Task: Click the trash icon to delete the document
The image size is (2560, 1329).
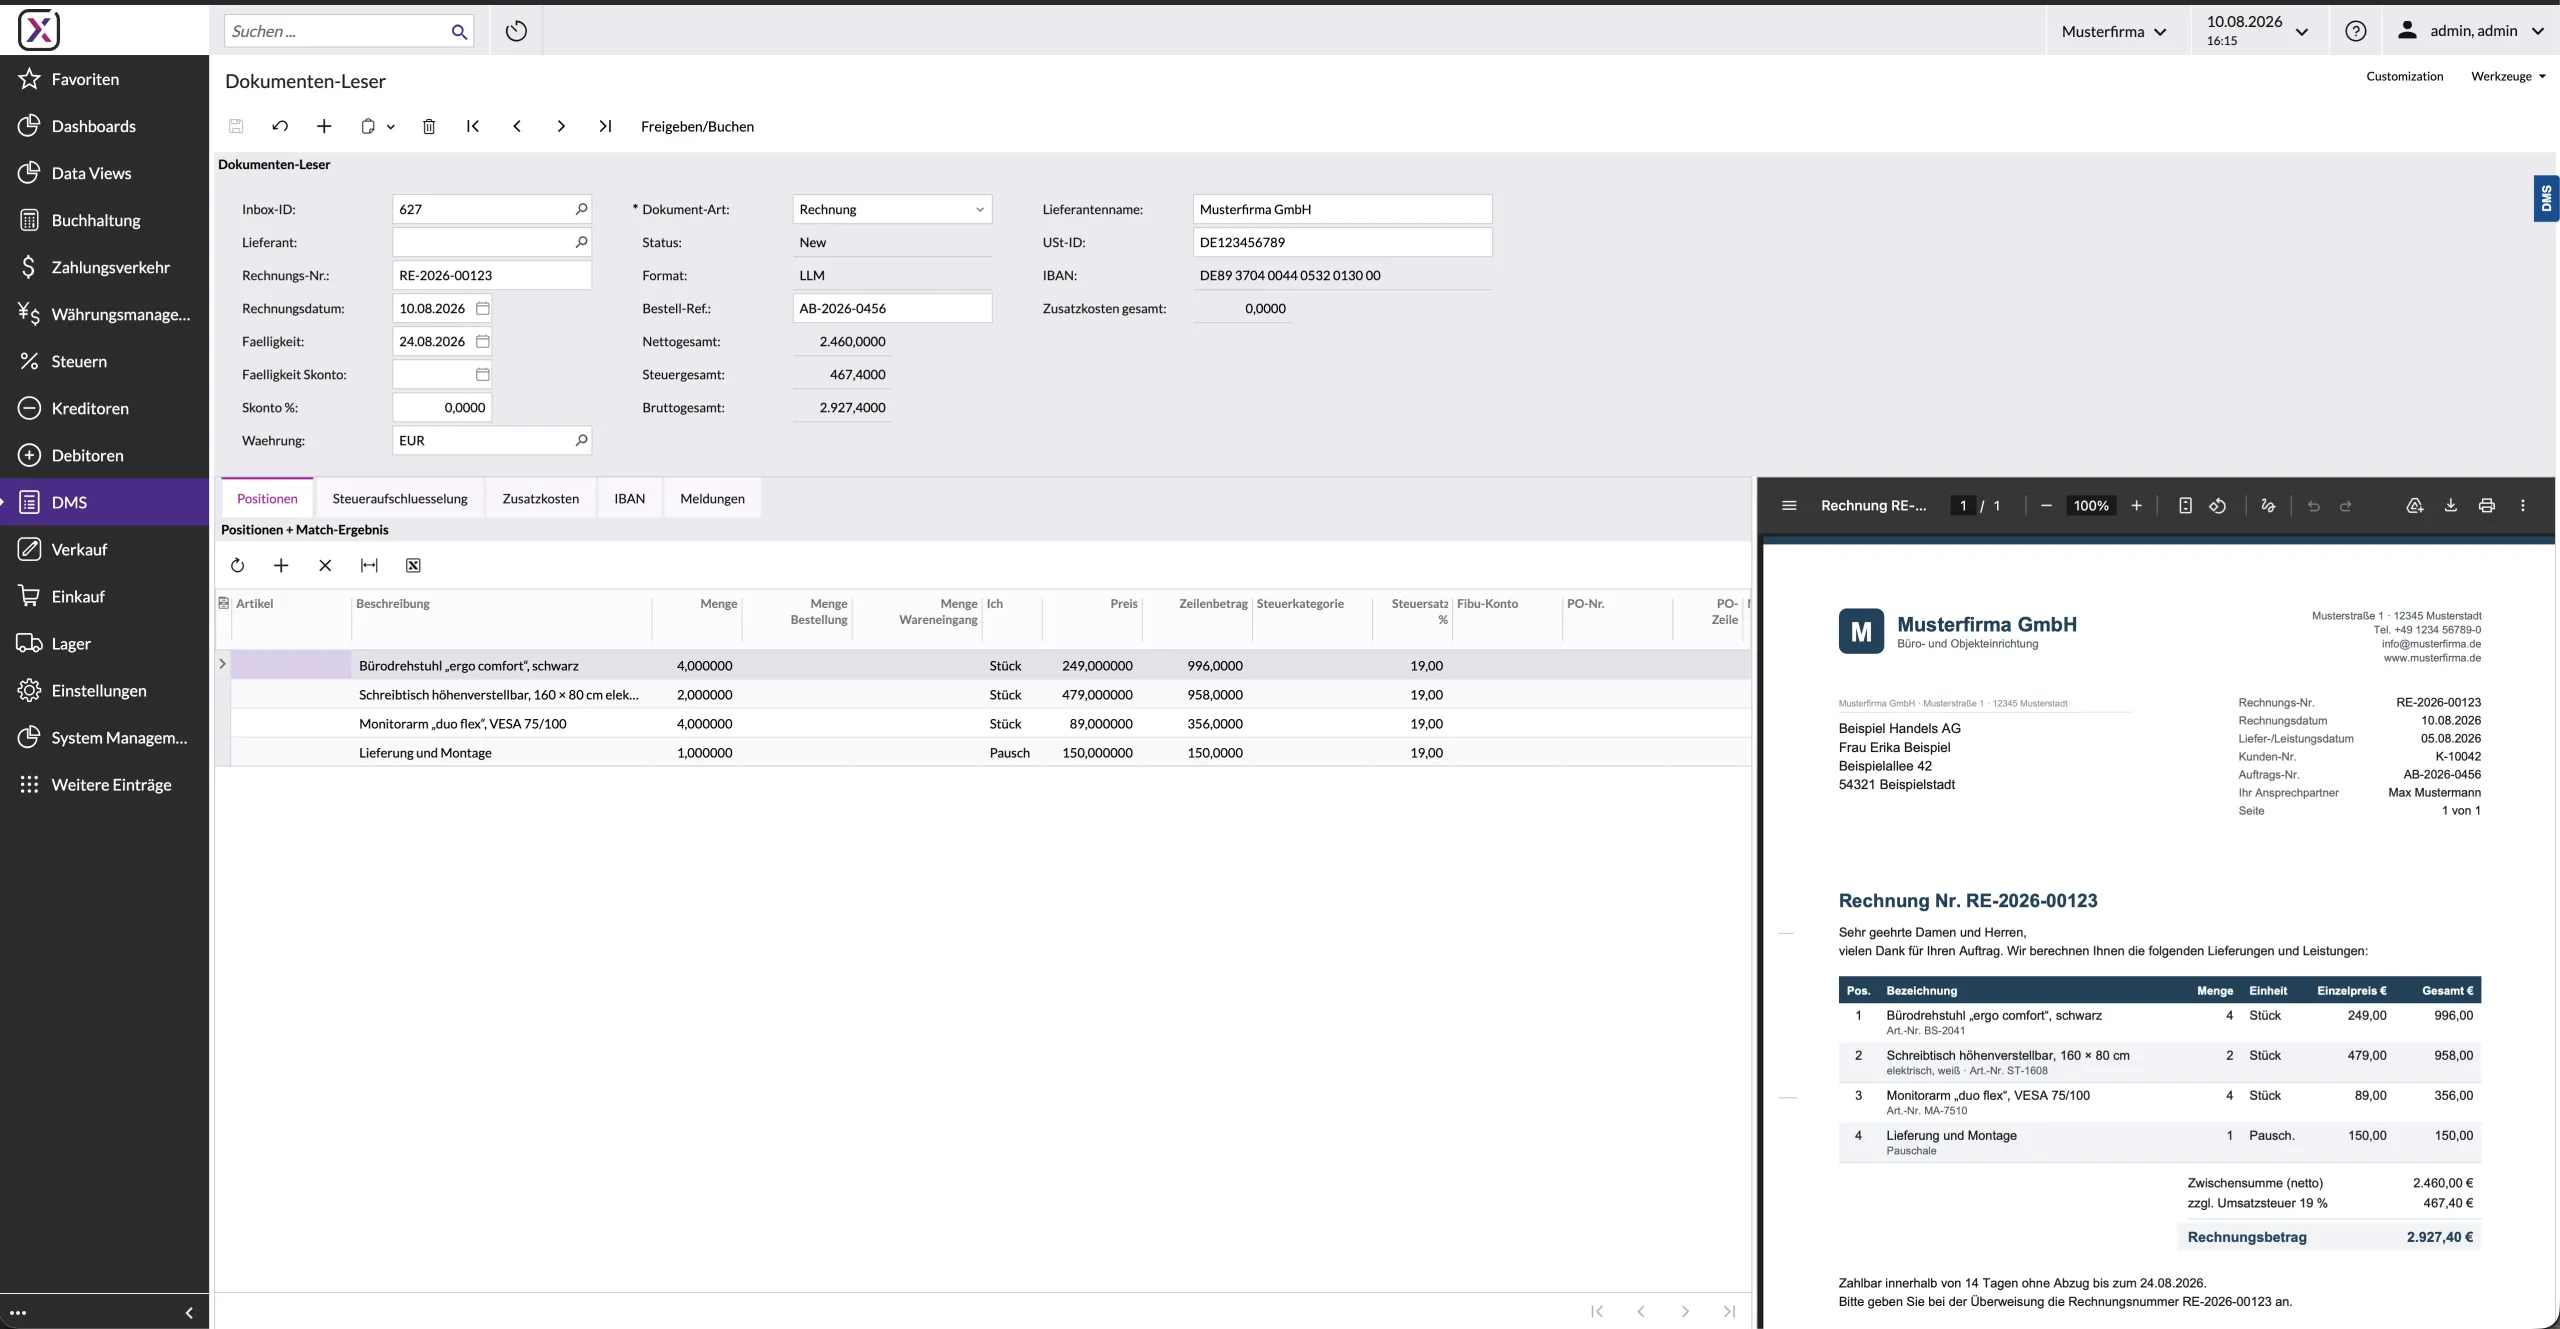Action: pos(429,126)
